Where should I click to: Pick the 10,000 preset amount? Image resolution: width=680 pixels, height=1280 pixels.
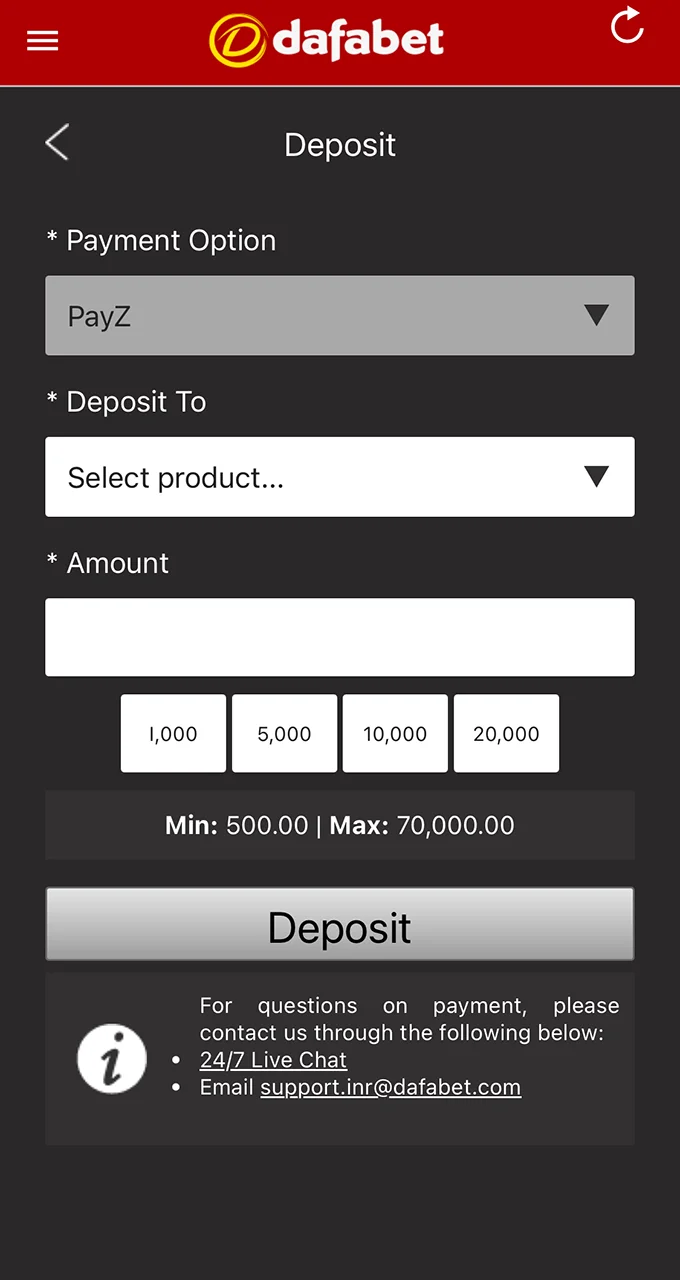tap(395, 734)
